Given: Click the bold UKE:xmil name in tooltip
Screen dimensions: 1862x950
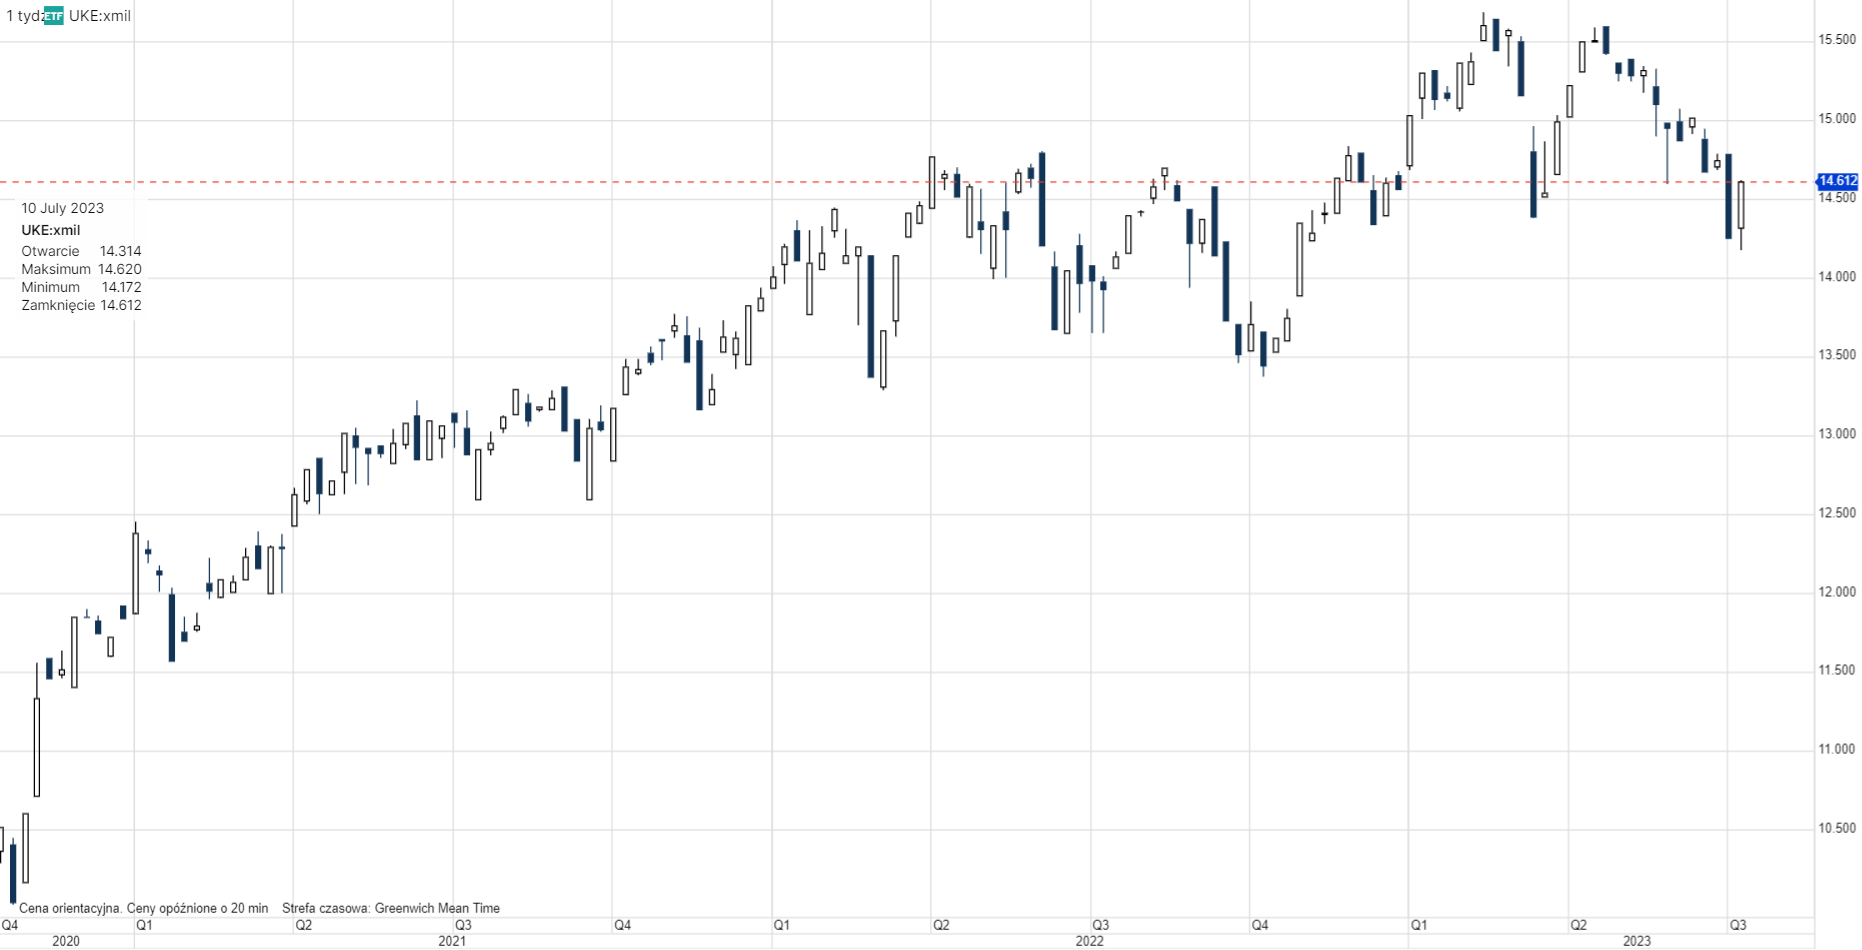Looking at the screenshot, I should (x=51, y=230).
